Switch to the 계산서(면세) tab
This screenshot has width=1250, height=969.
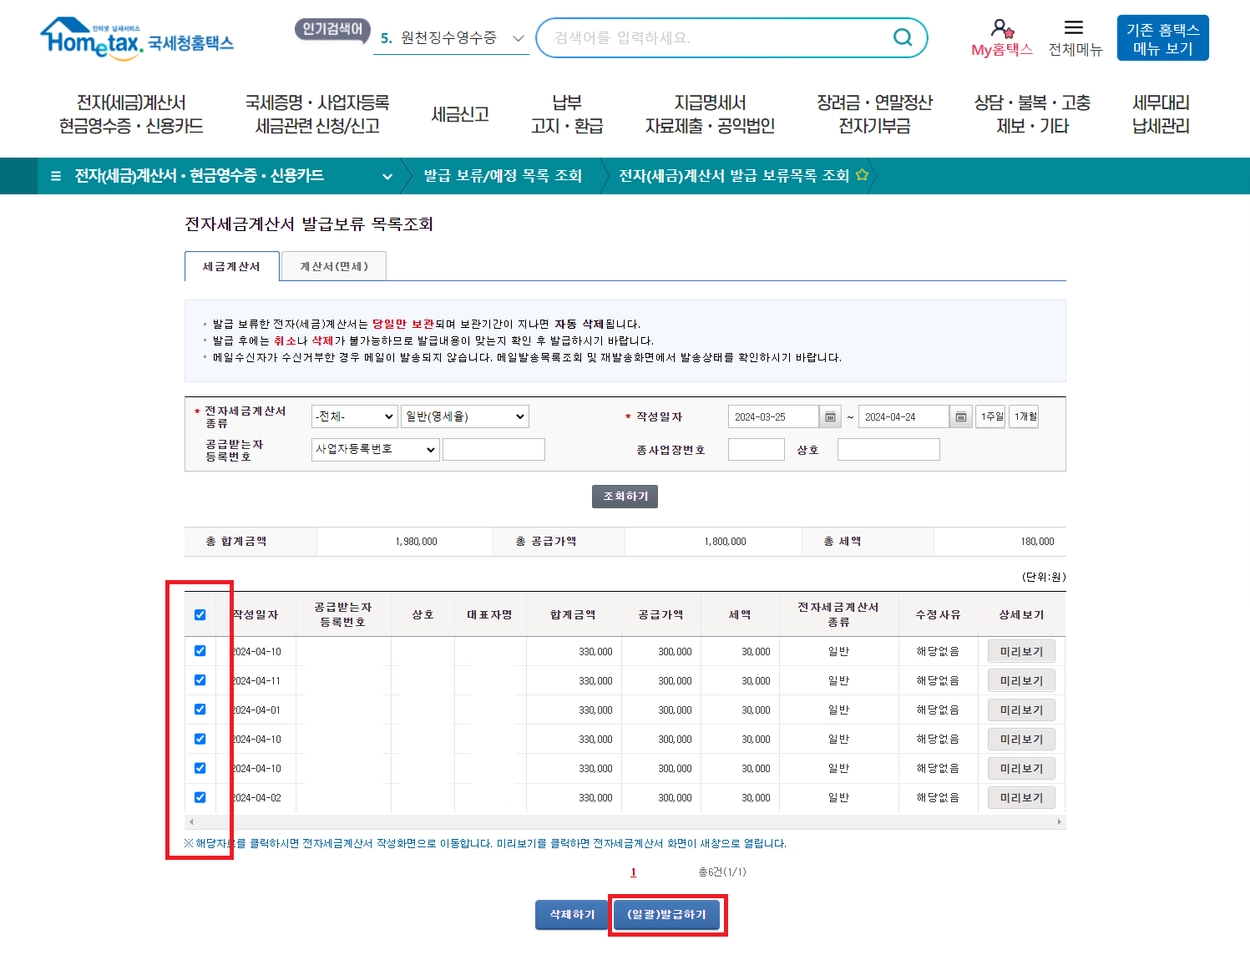point(333,266)
